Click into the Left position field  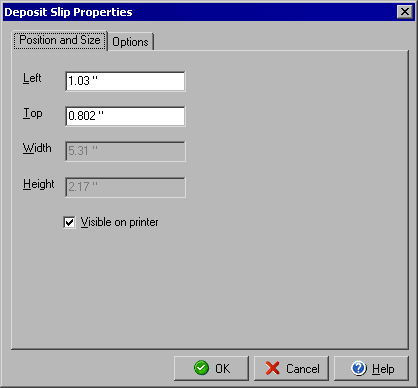pos(125,81)
